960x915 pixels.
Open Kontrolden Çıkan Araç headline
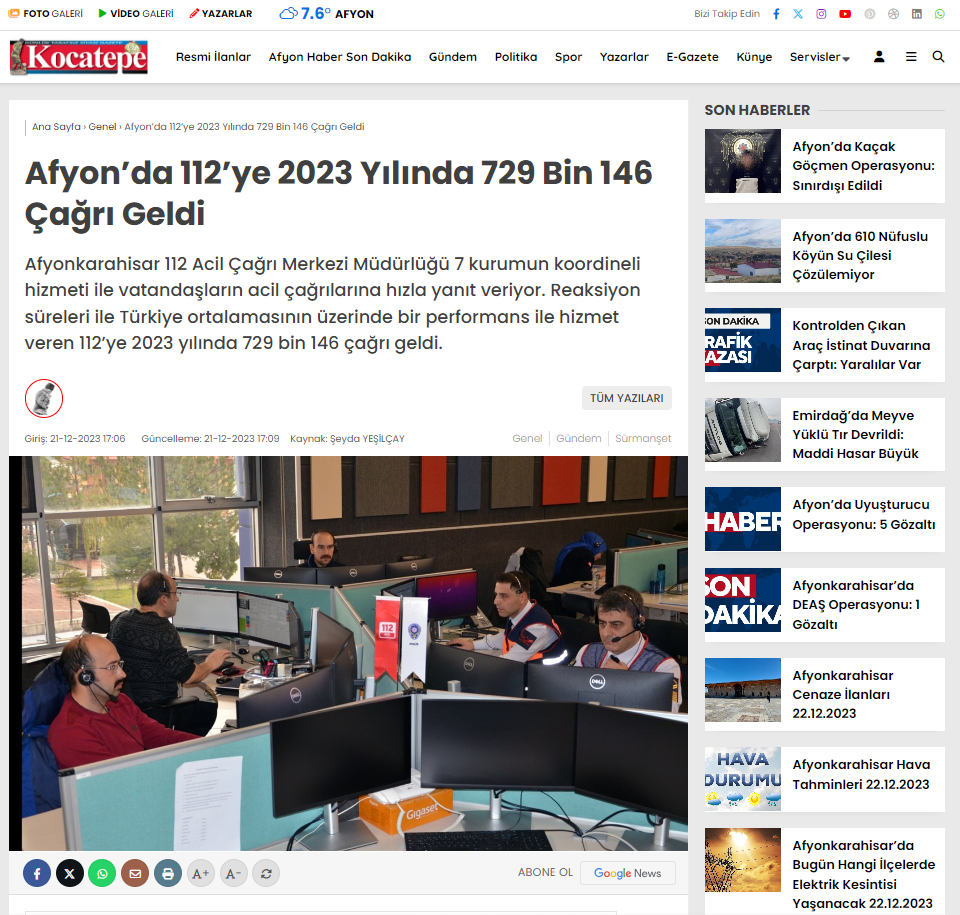click(x=861, y=345)
